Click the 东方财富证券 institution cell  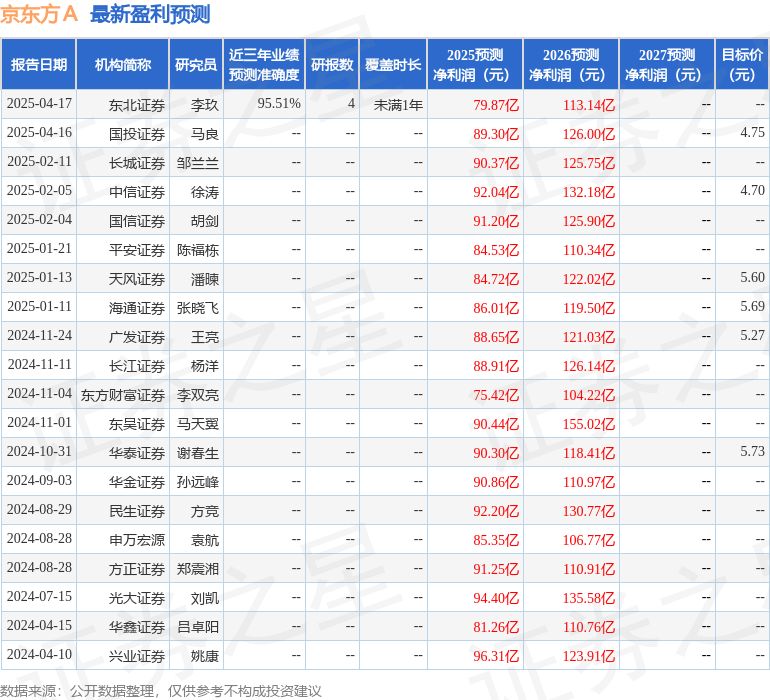tap(123, 395)
